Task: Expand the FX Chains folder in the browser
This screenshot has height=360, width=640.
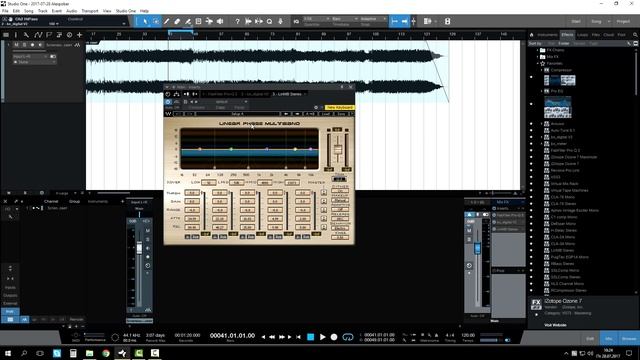Action: [538, 50]
